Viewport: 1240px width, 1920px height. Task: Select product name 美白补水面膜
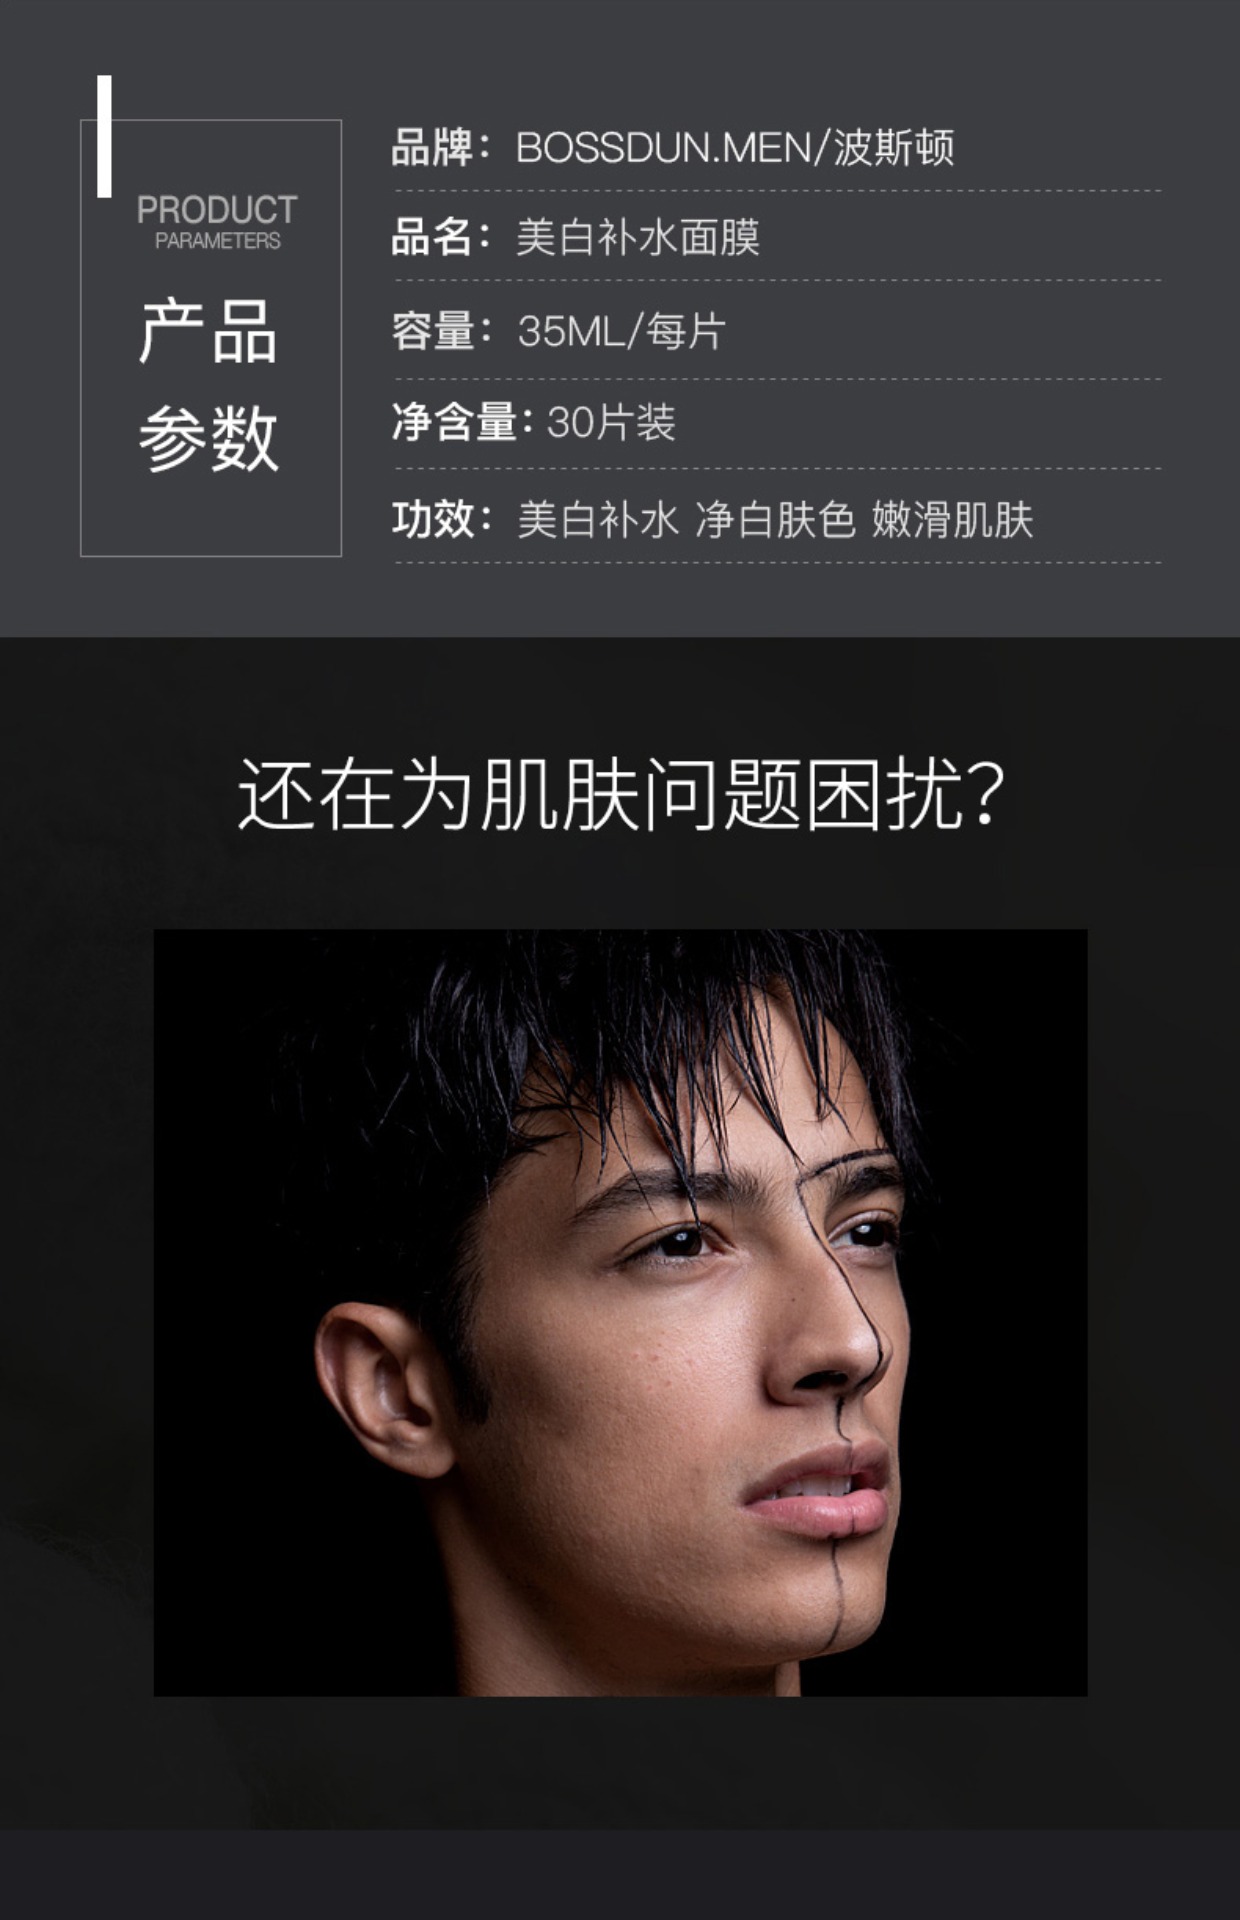coord(638,237)
